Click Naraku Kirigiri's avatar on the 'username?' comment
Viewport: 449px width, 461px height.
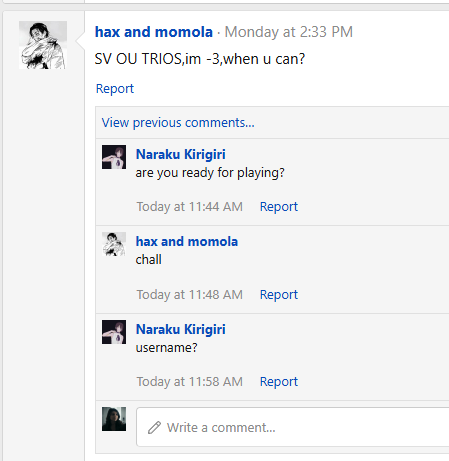click(114, 332)
